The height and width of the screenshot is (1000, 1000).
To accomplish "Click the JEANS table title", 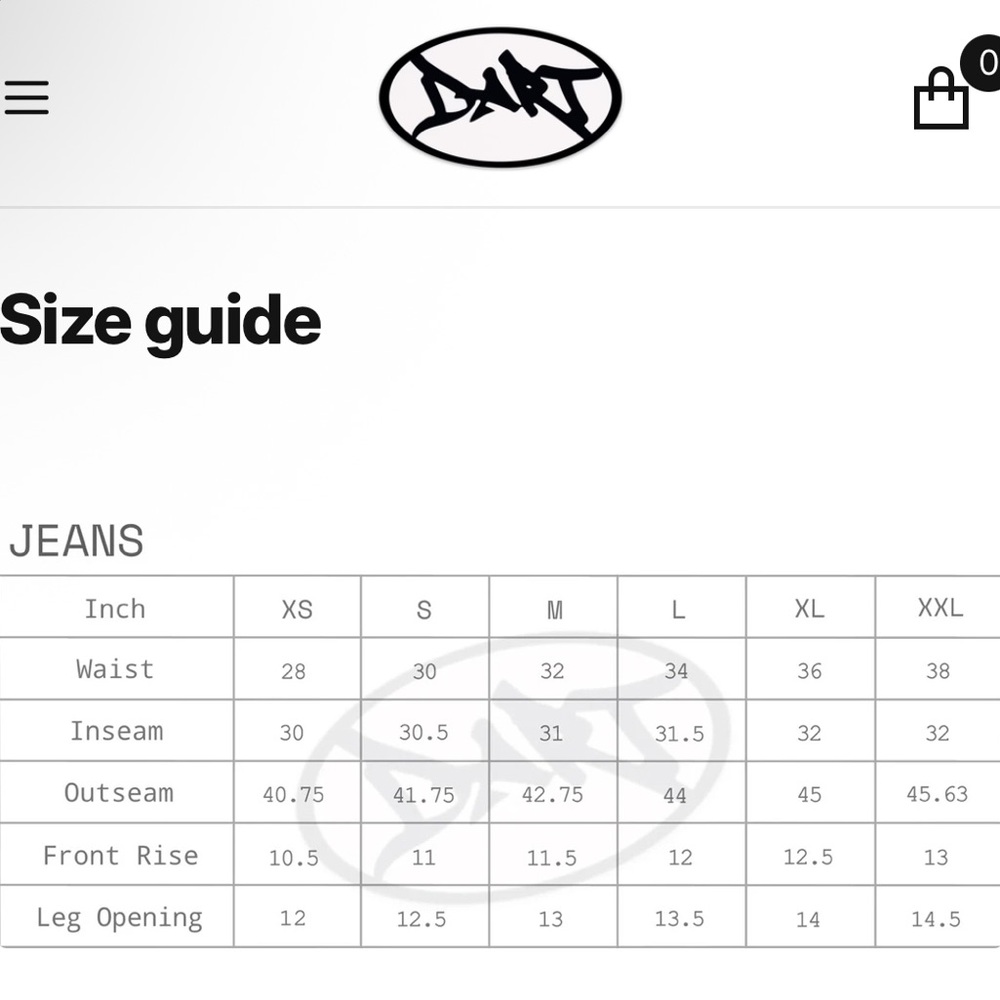I will (76, 541).
